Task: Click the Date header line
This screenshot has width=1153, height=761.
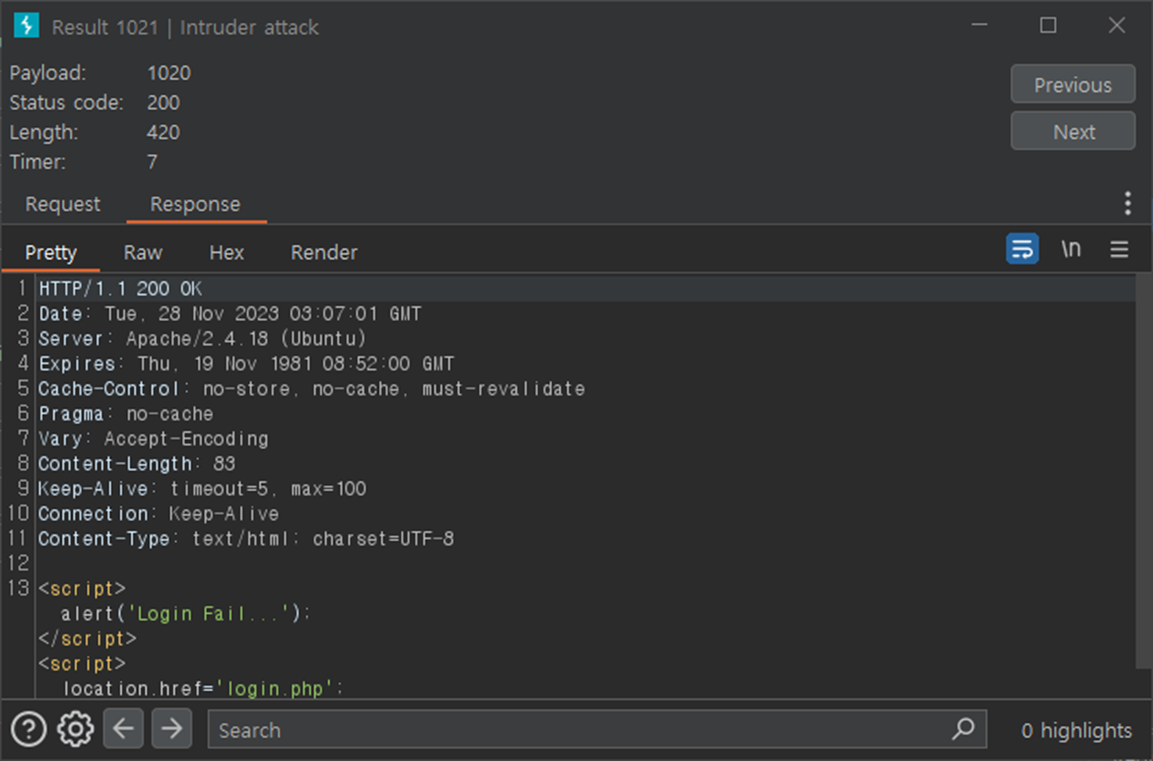Action: click(x=230, y=314)
